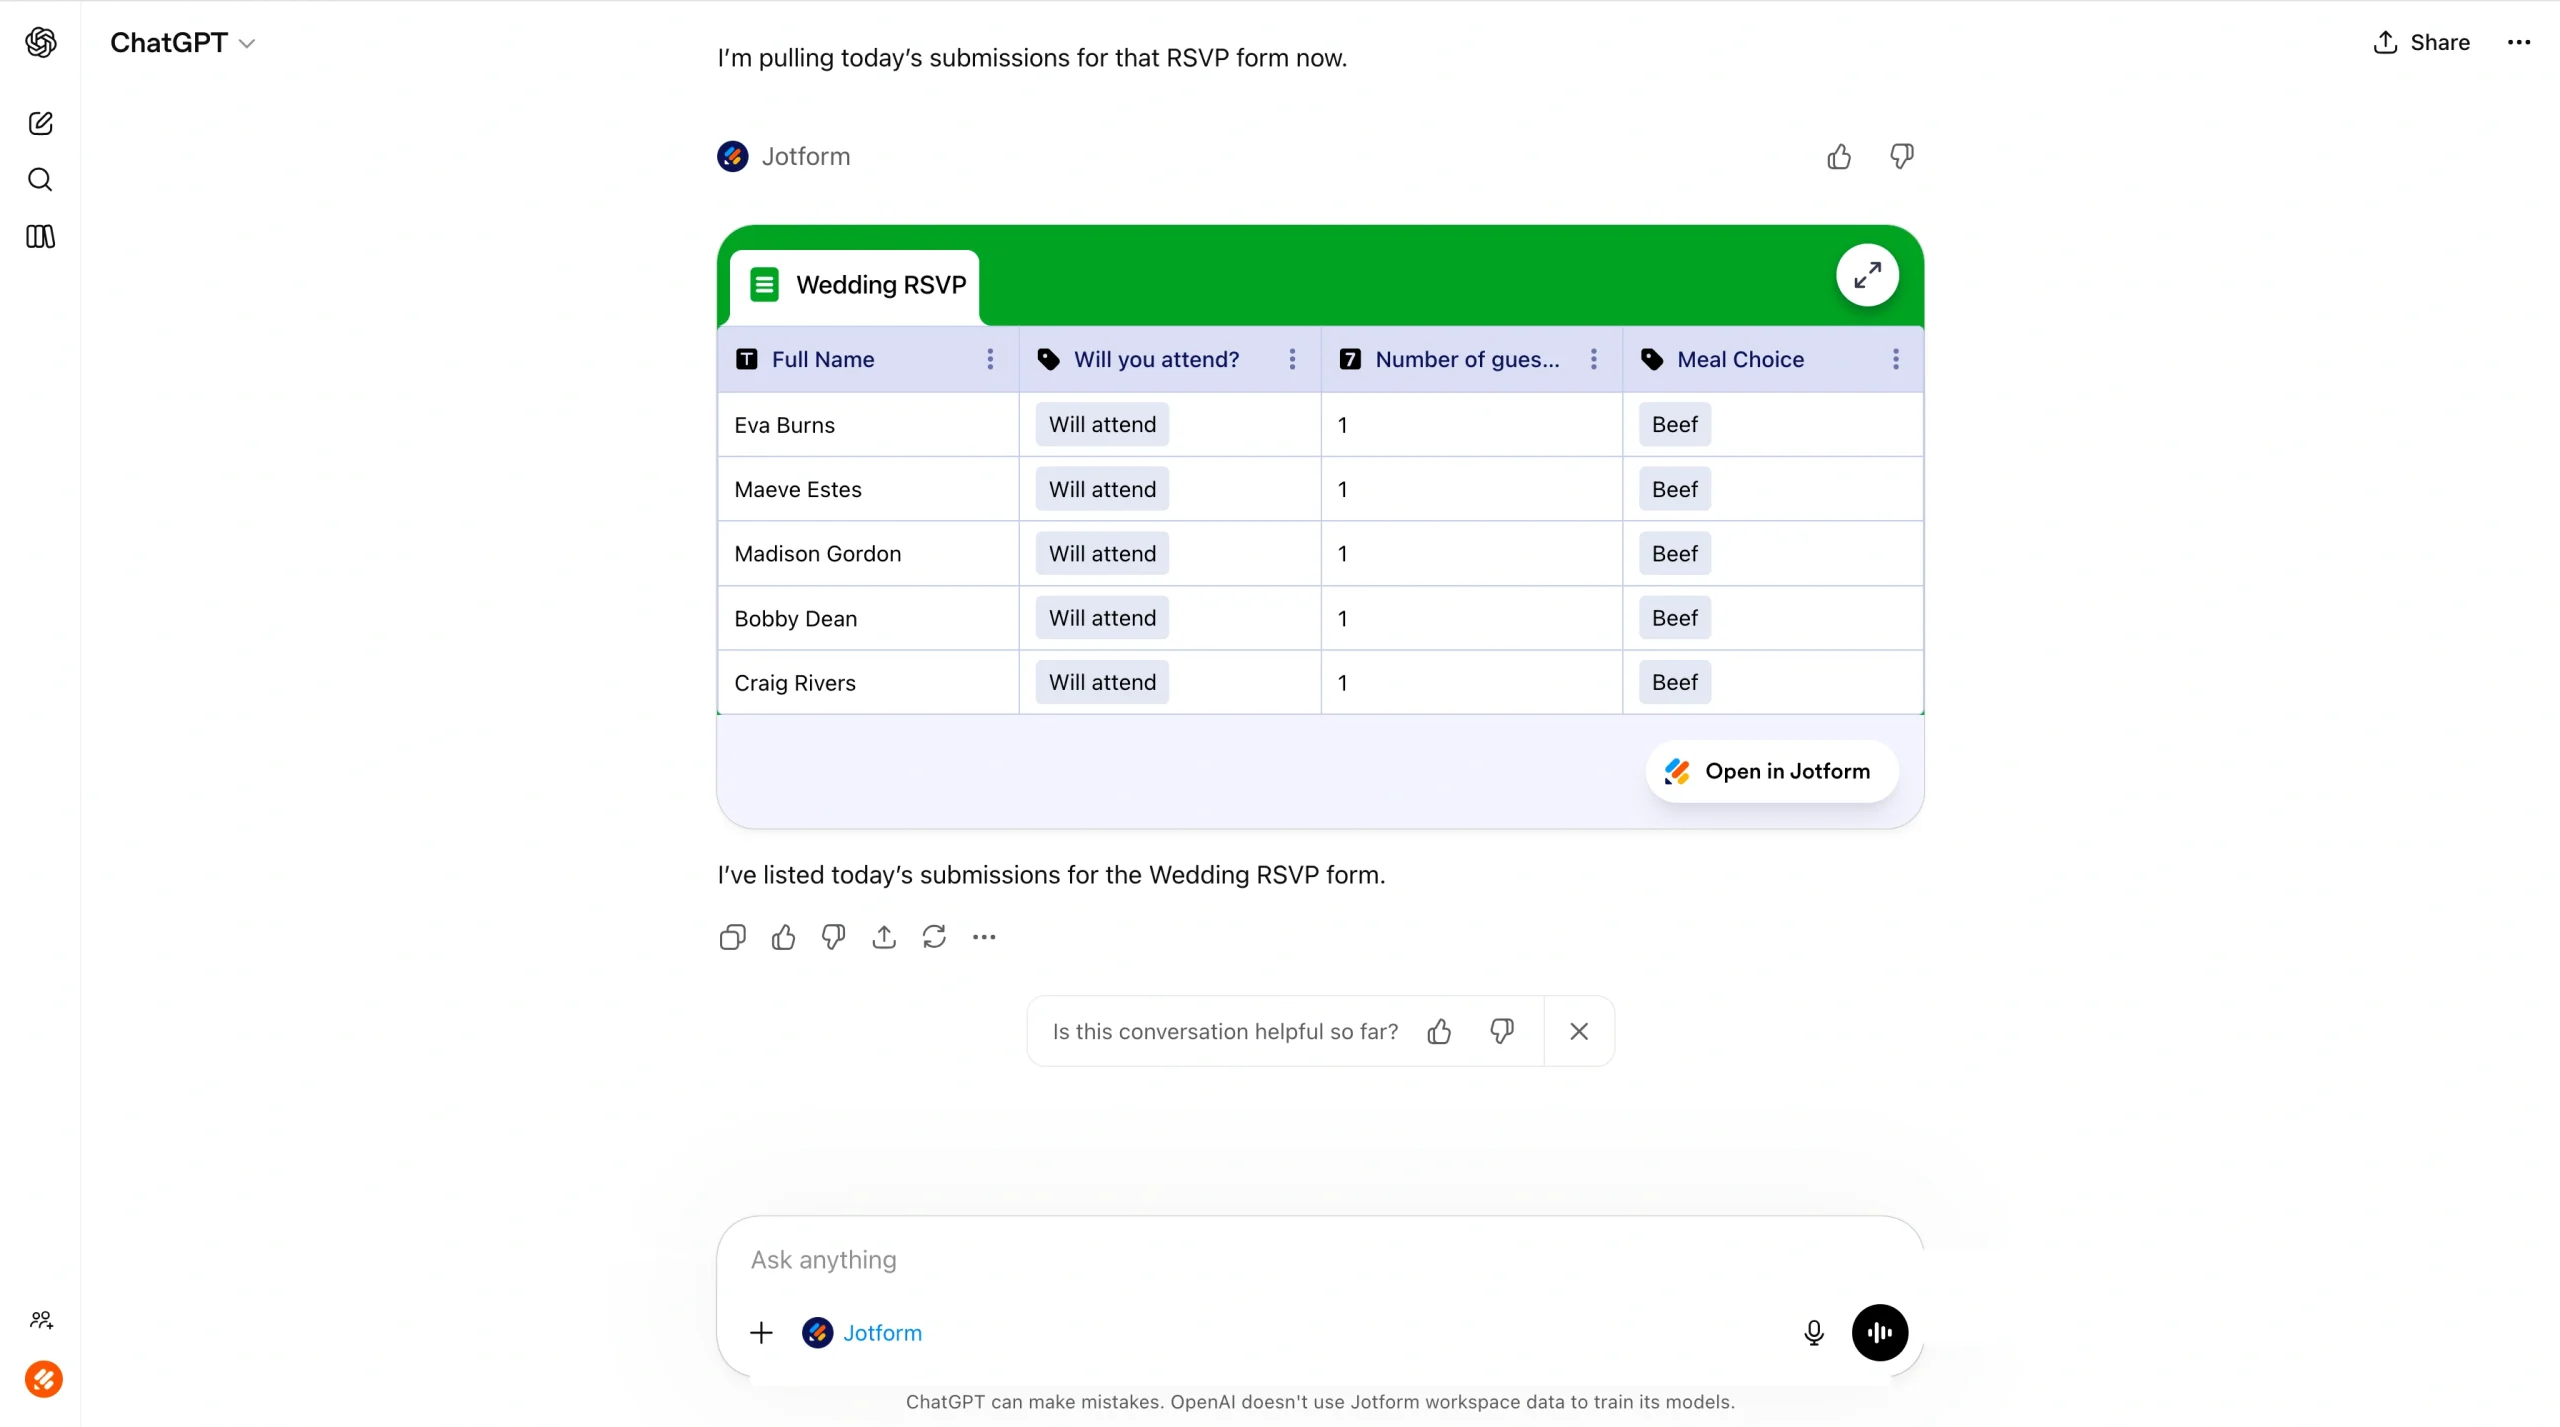Share the conversation
The image size is (2560, 1427).
[2421, 42]
